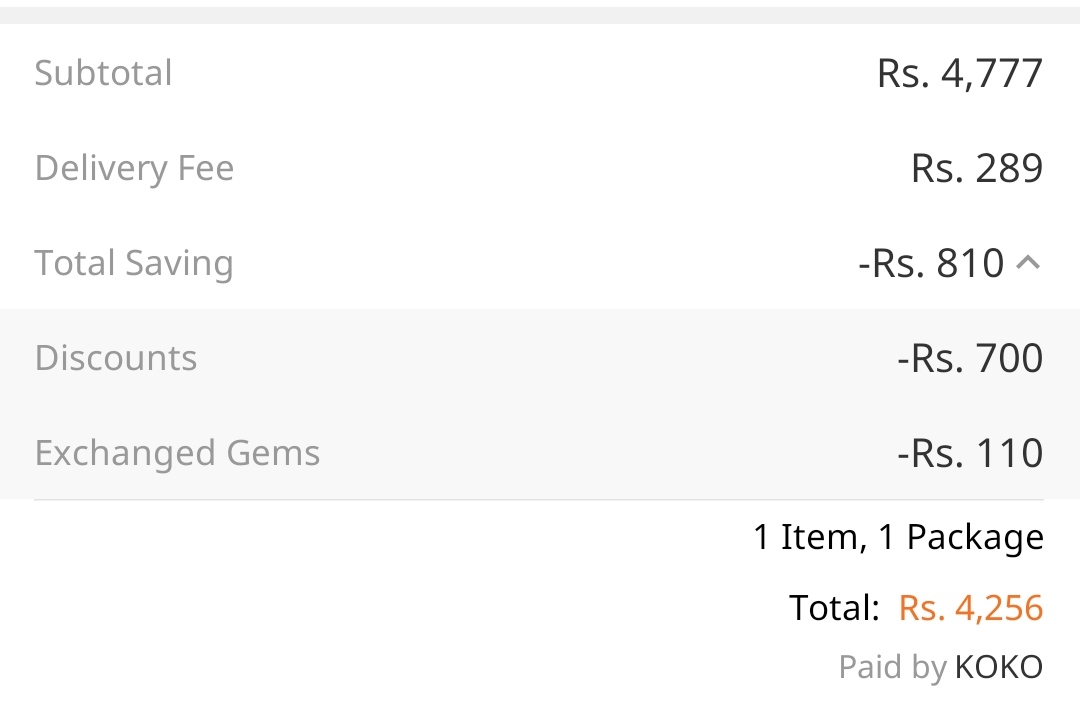Screen dimensions: 1080x716
Task: Tap the Rs. 4,777 subtotal amount
Action: pyautogui.click(x=960, y=74)
